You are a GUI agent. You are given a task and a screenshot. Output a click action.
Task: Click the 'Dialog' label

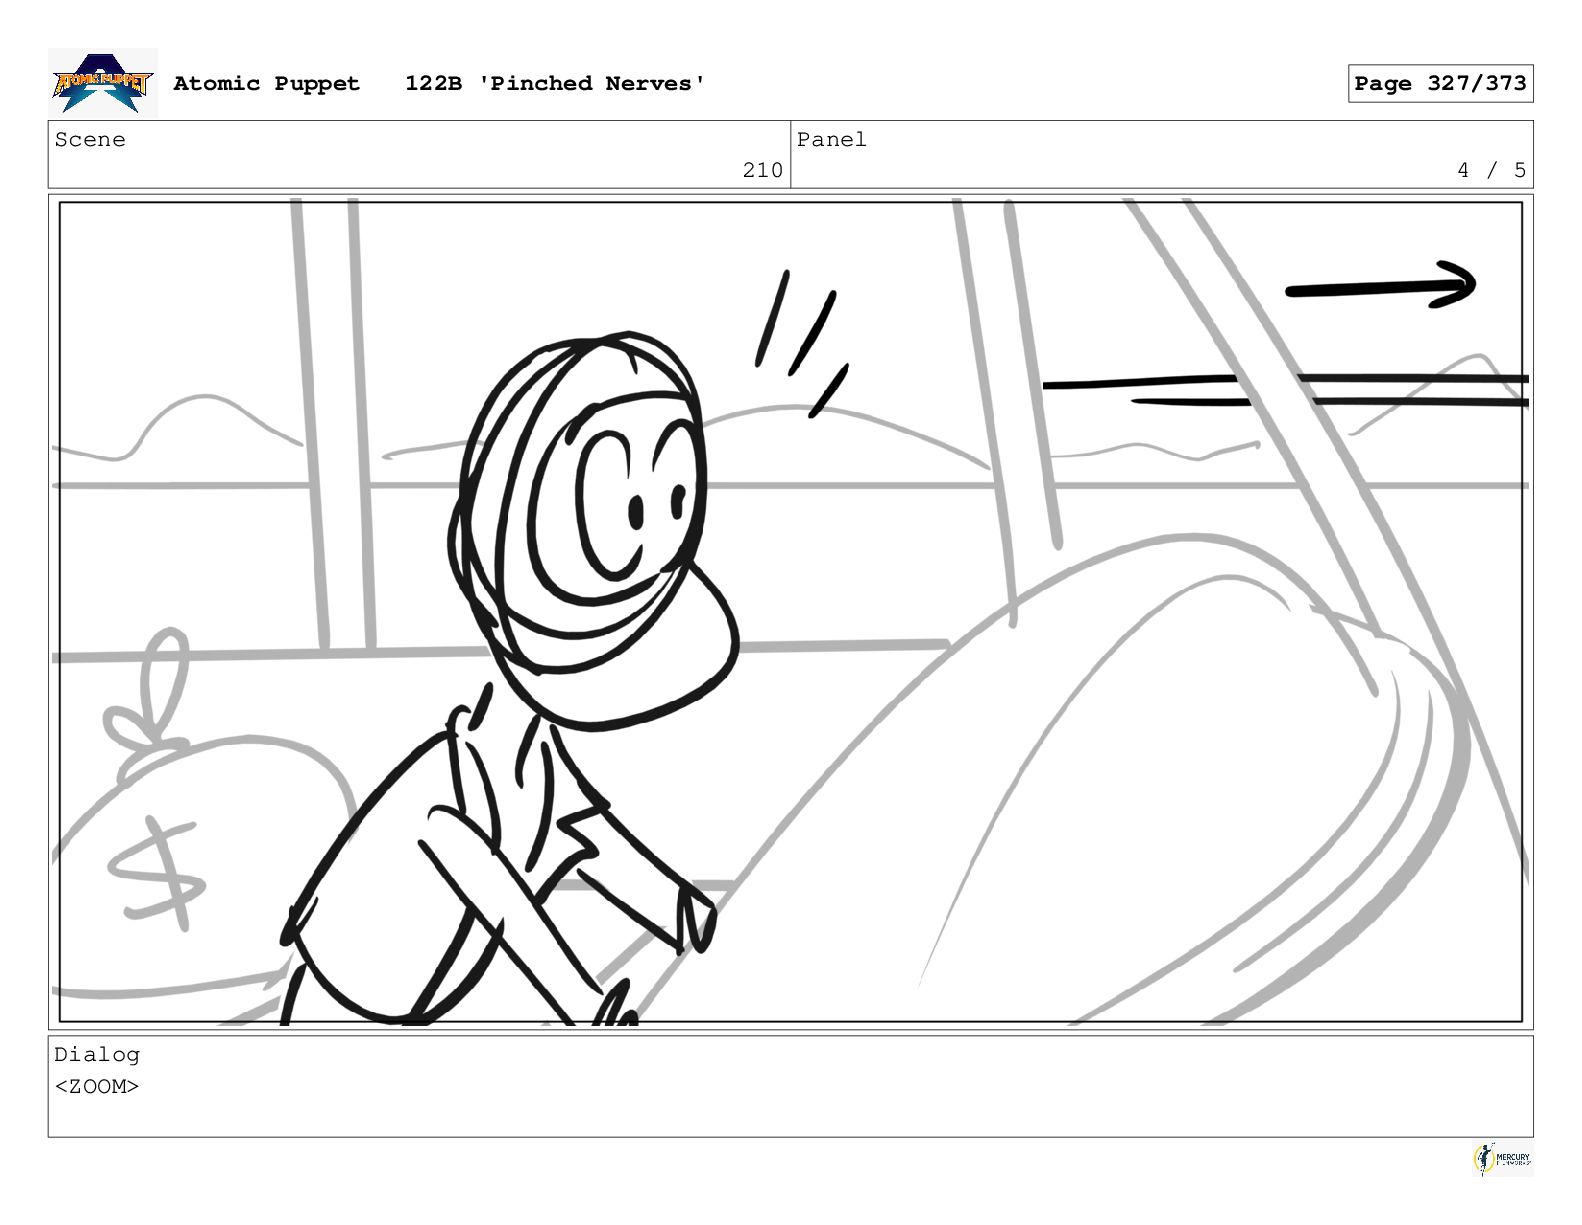pos(97,1055)
